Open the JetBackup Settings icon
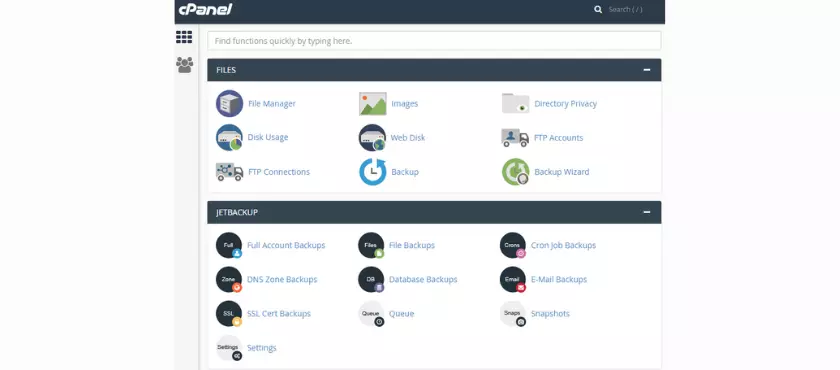 coord(229,348)
